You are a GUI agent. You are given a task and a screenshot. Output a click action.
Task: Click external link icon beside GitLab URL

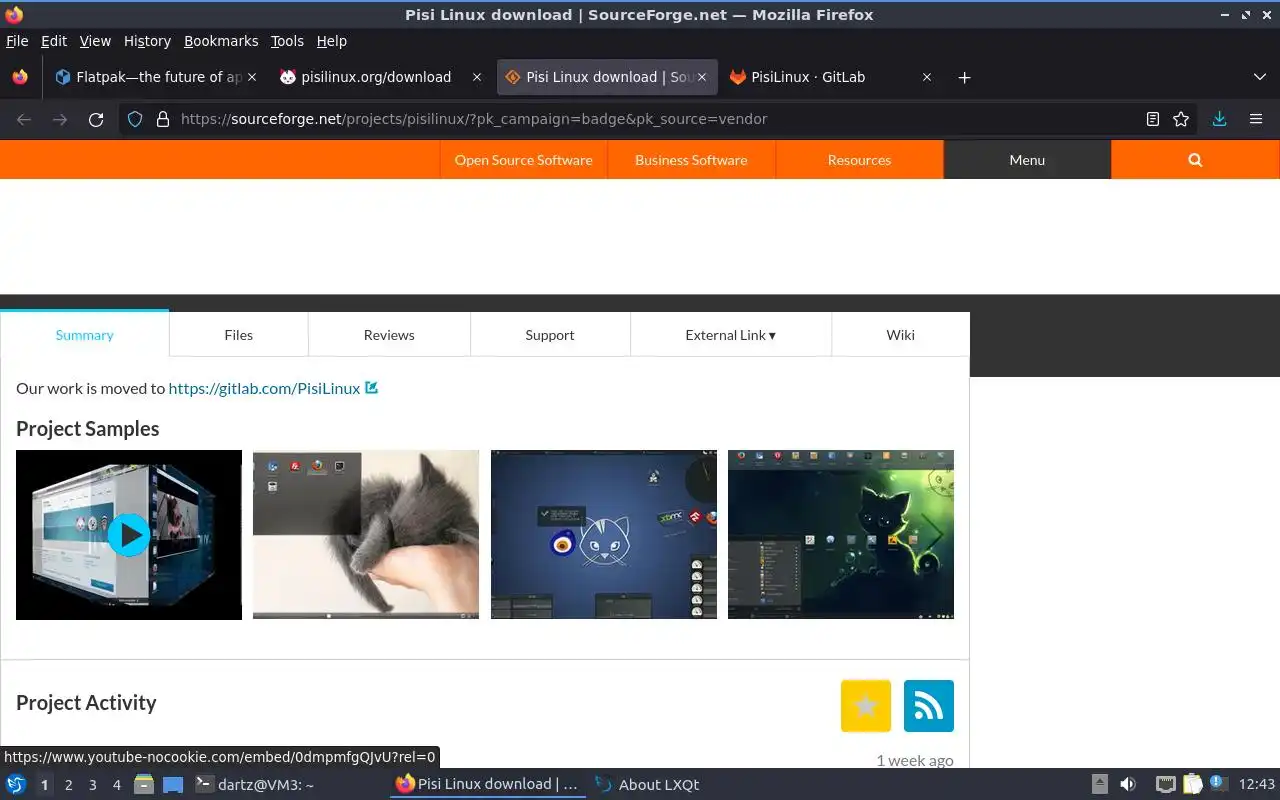(372, 387)
